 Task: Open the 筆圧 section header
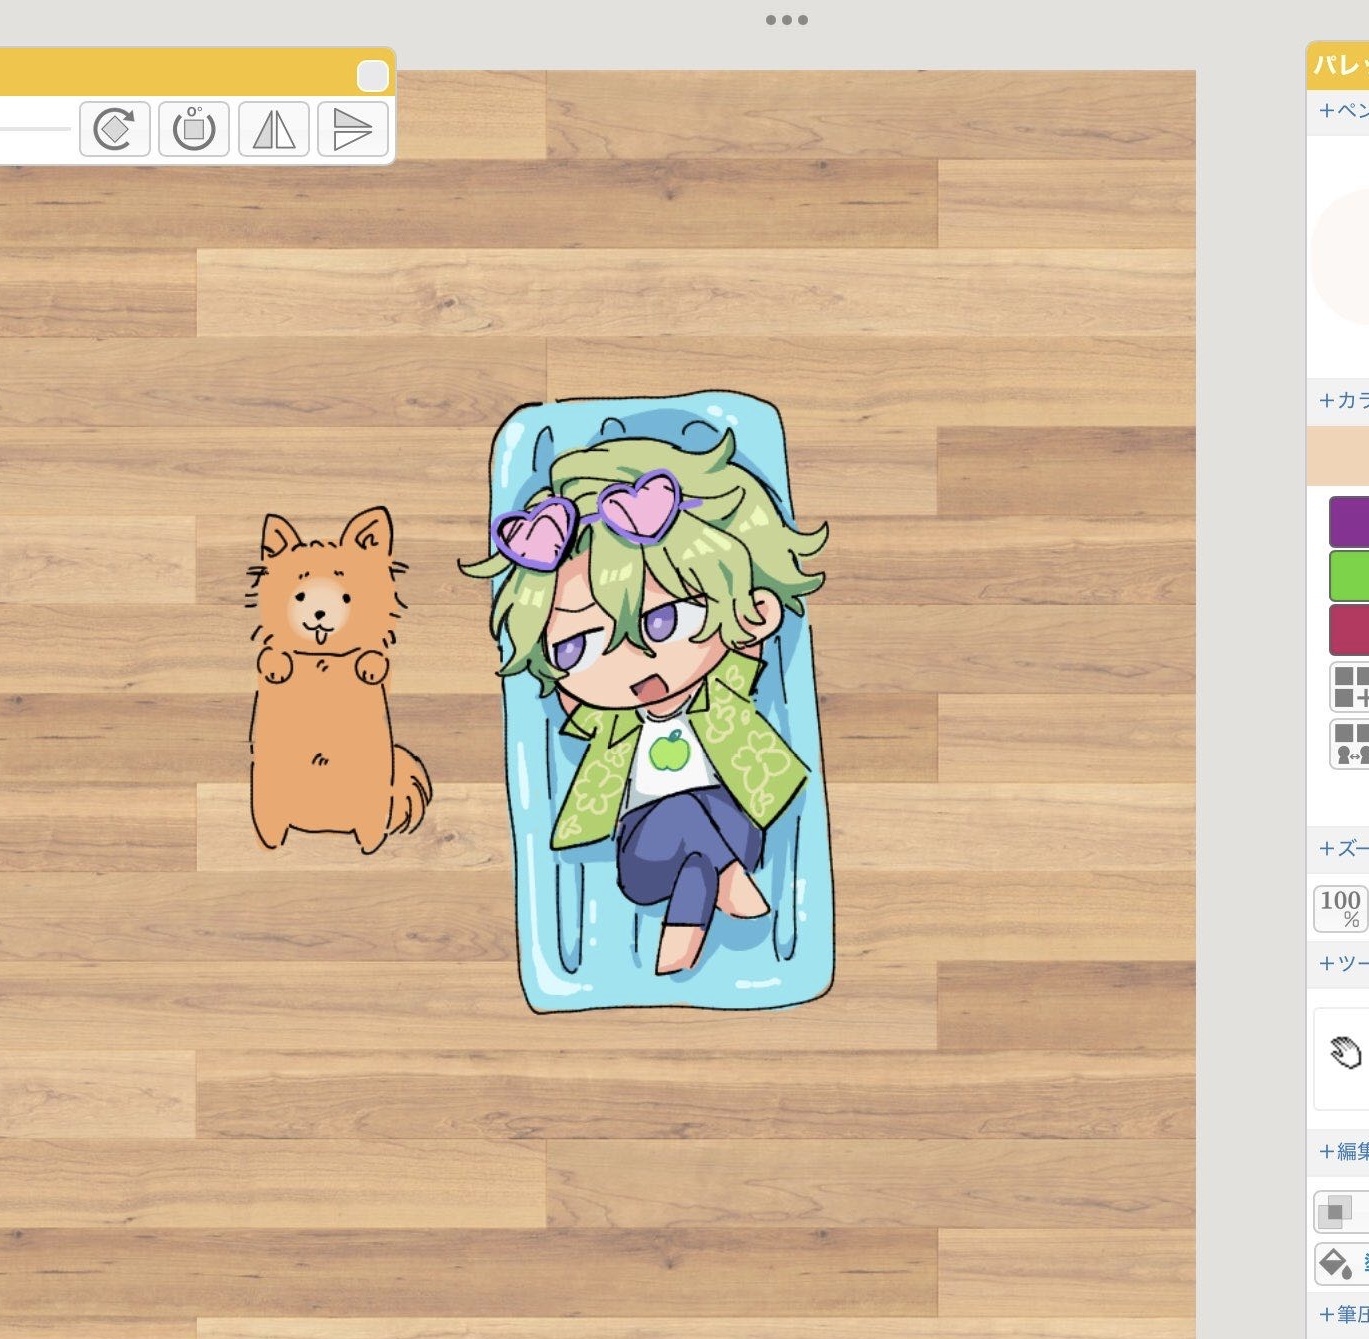[1342, 1315]
